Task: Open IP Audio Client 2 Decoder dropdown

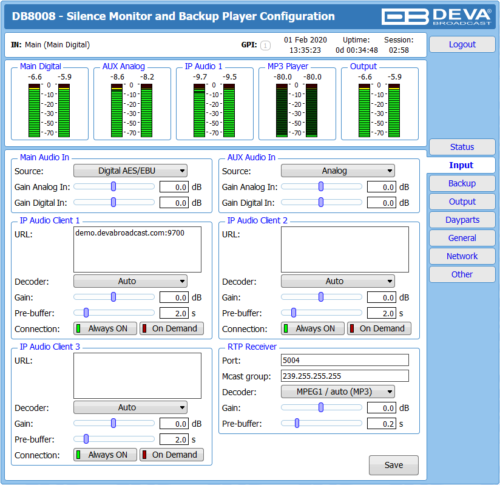Action: [338, 281]
